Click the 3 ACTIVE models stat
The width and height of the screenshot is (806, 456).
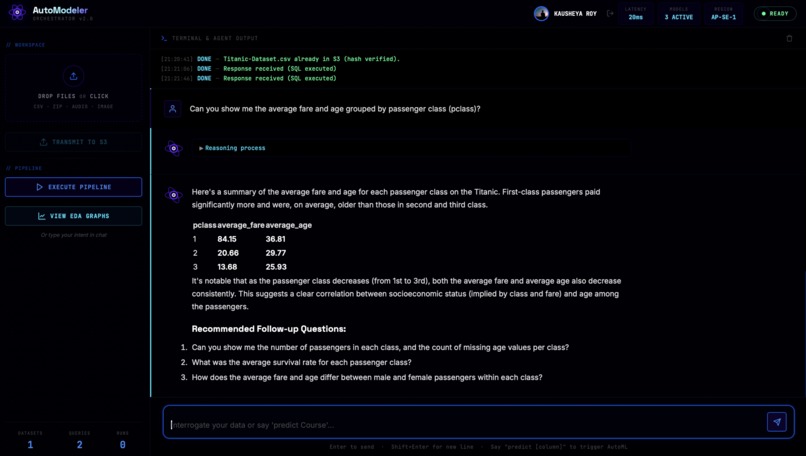[679, 13]
